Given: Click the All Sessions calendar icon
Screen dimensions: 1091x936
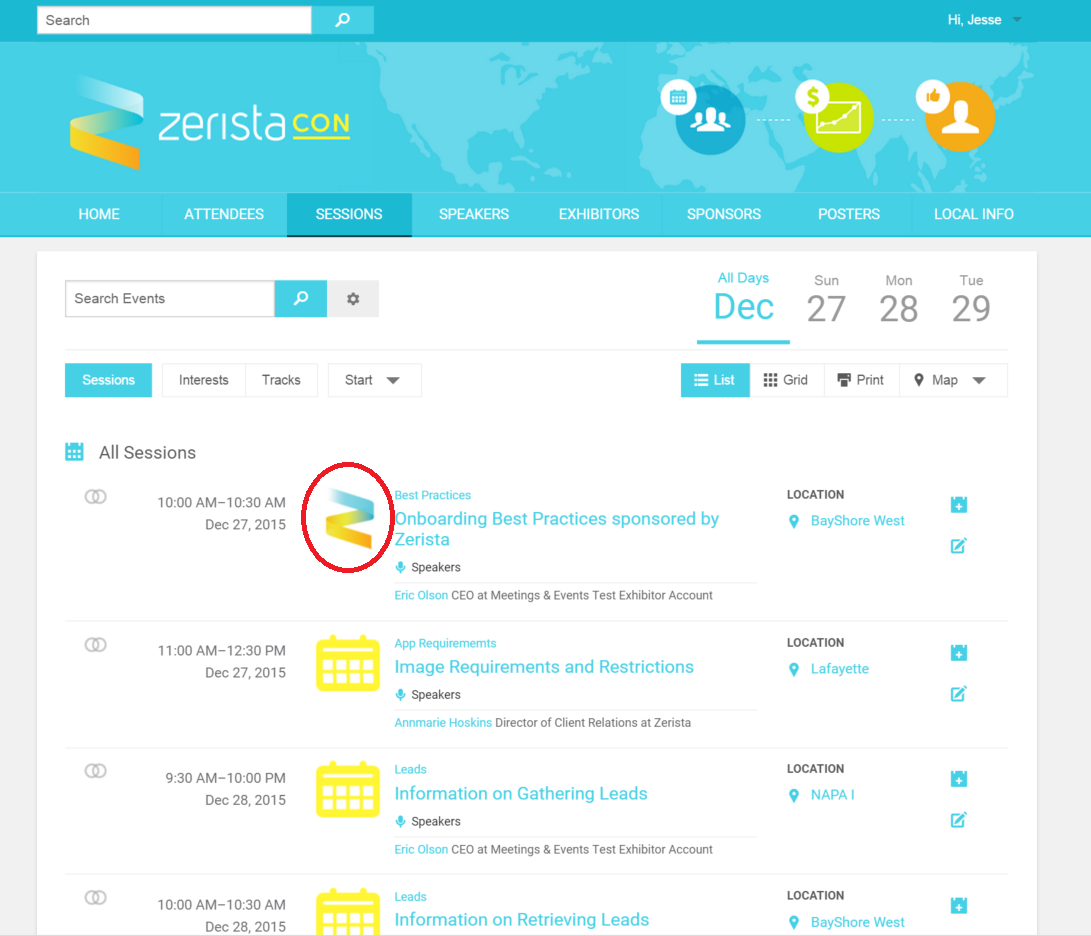Looking at the screenshot, I should pyautogui.click(x=74, y=452).
